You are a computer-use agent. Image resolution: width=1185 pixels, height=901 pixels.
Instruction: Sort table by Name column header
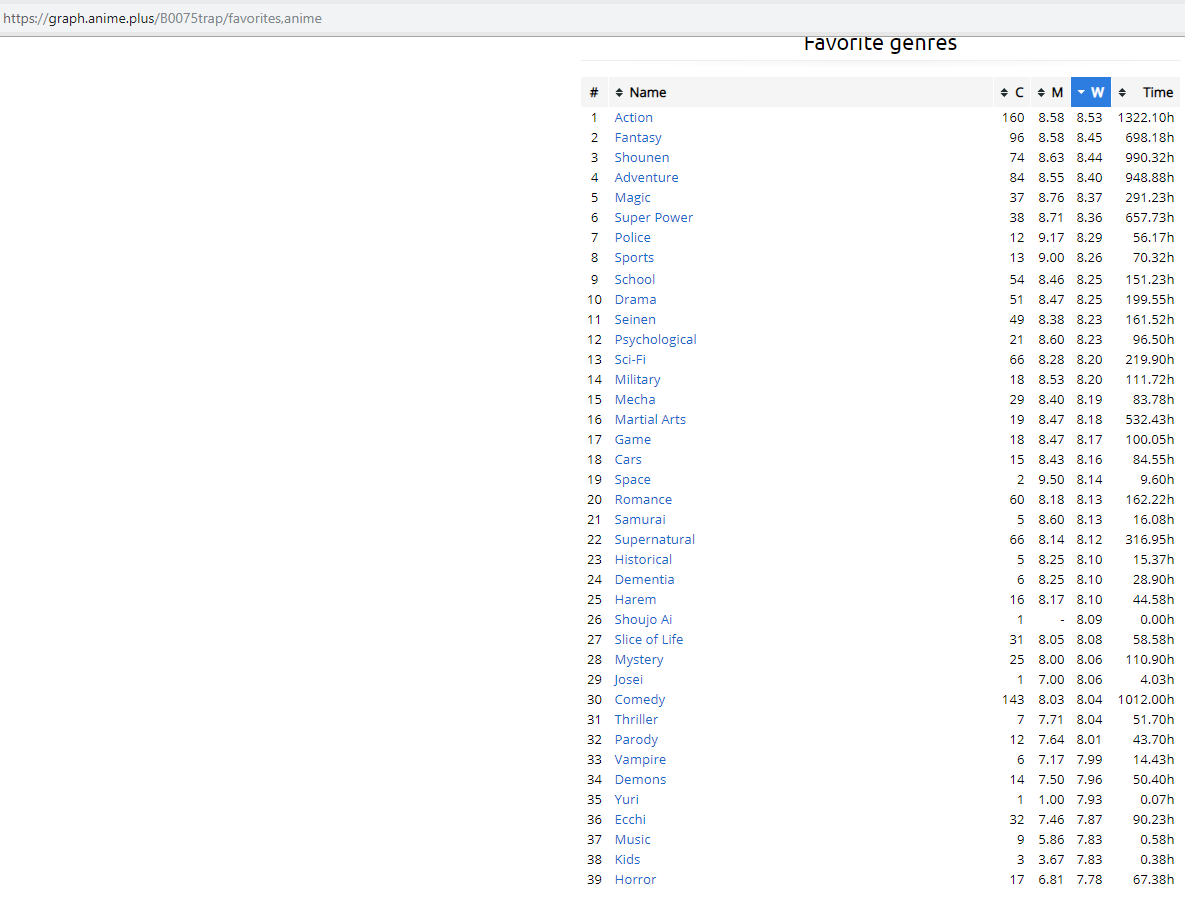click(x=800, y=92)
